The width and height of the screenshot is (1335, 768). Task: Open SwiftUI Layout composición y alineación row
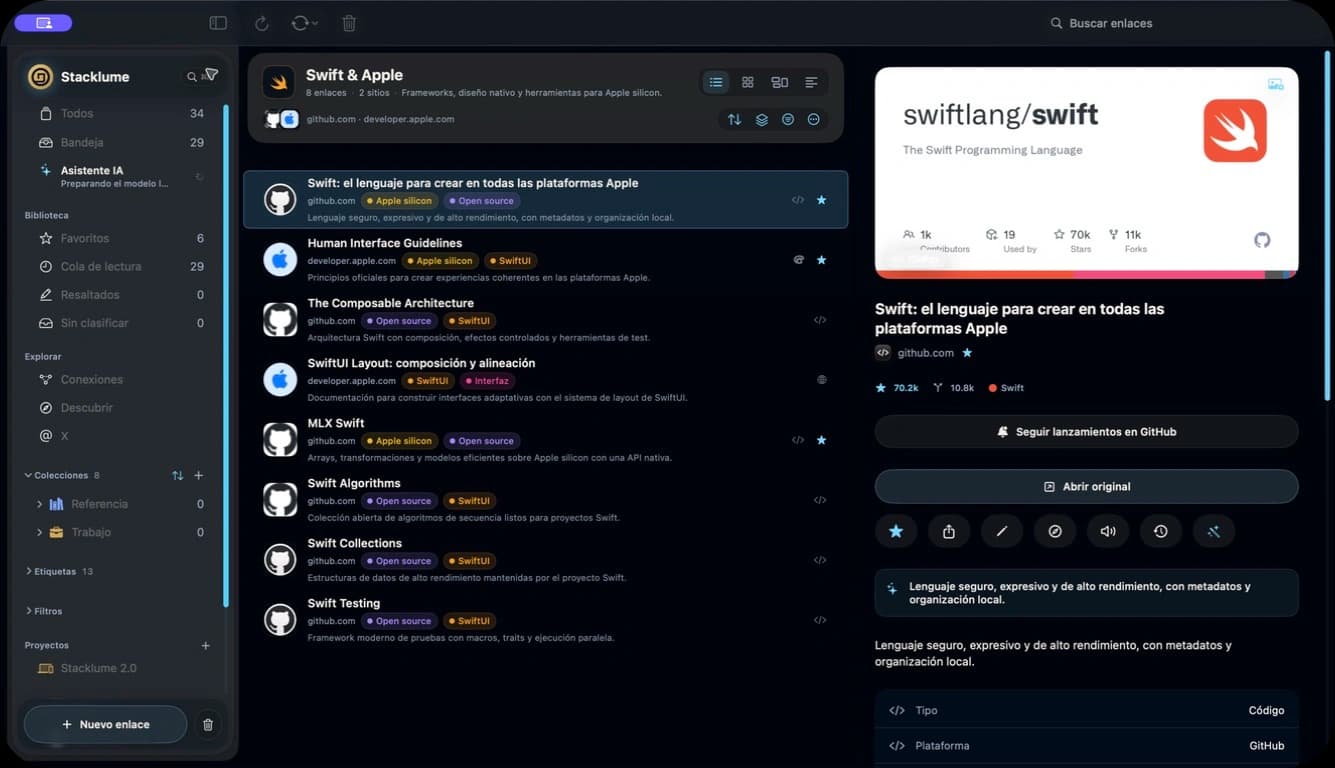click(x=546, y=380)
